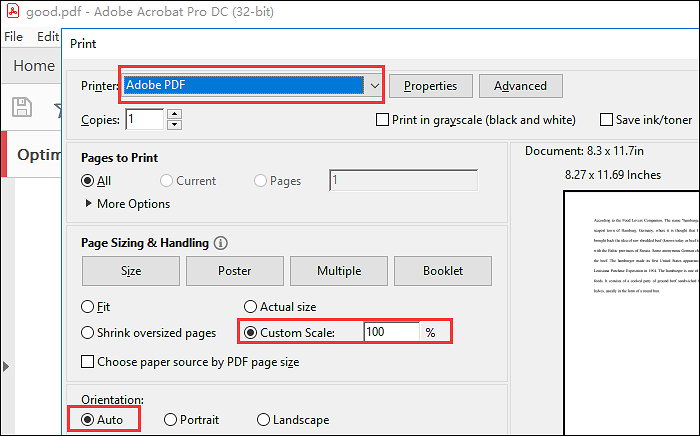Click the Properties button
Screen dimensions: 700x436
coord(430,86)
